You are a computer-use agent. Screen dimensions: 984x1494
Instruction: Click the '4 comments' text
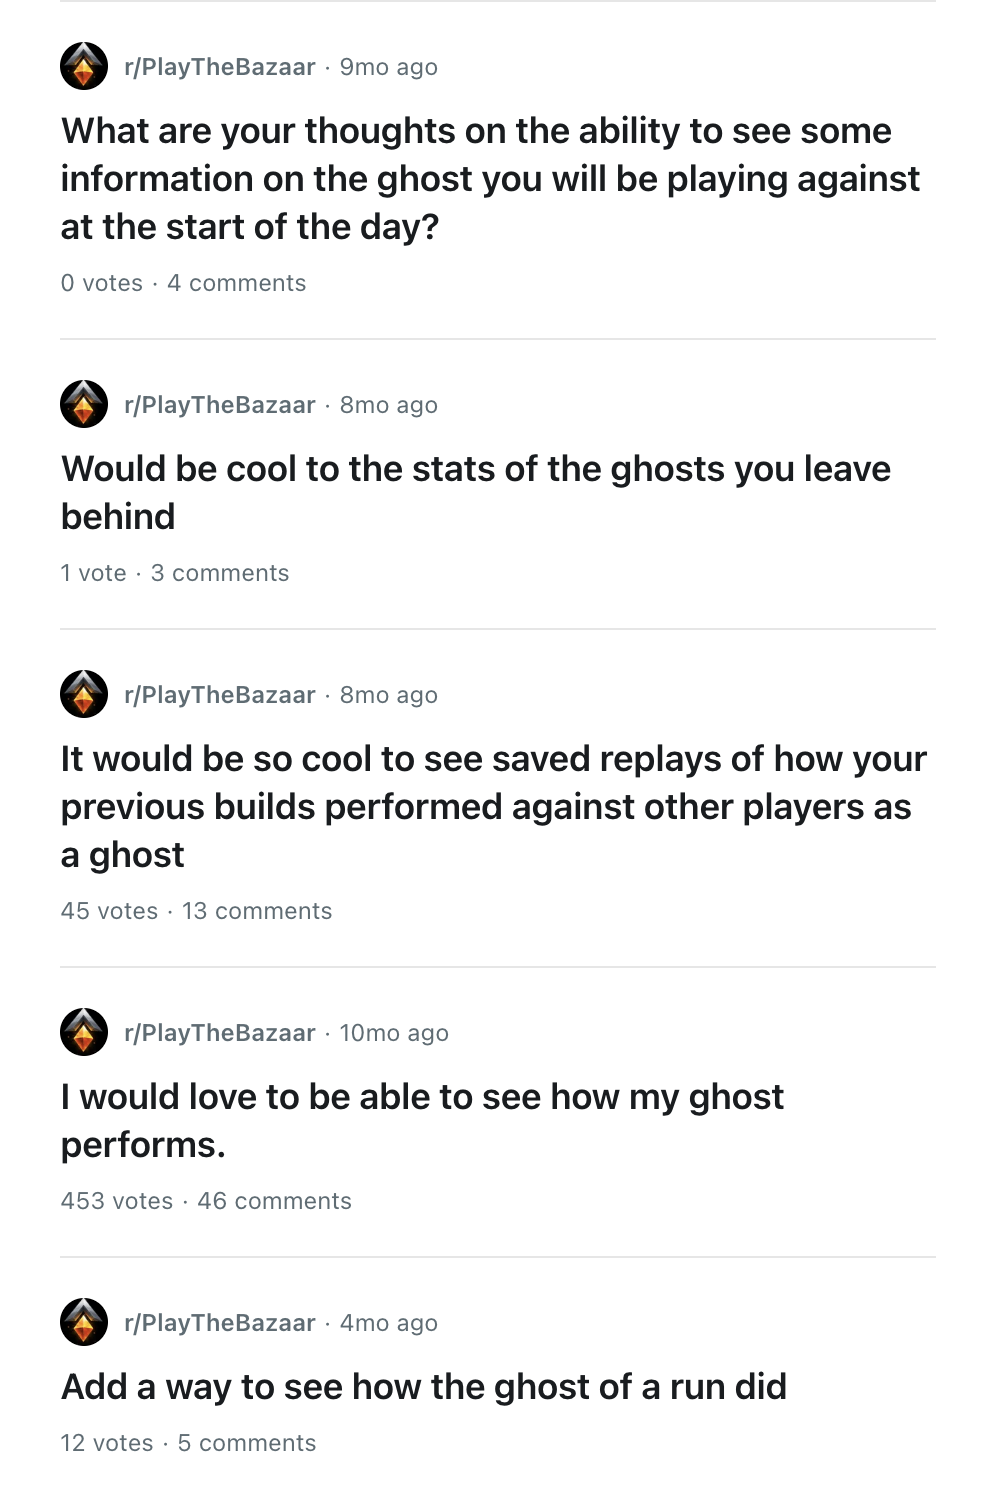click(x=236, y=283)
